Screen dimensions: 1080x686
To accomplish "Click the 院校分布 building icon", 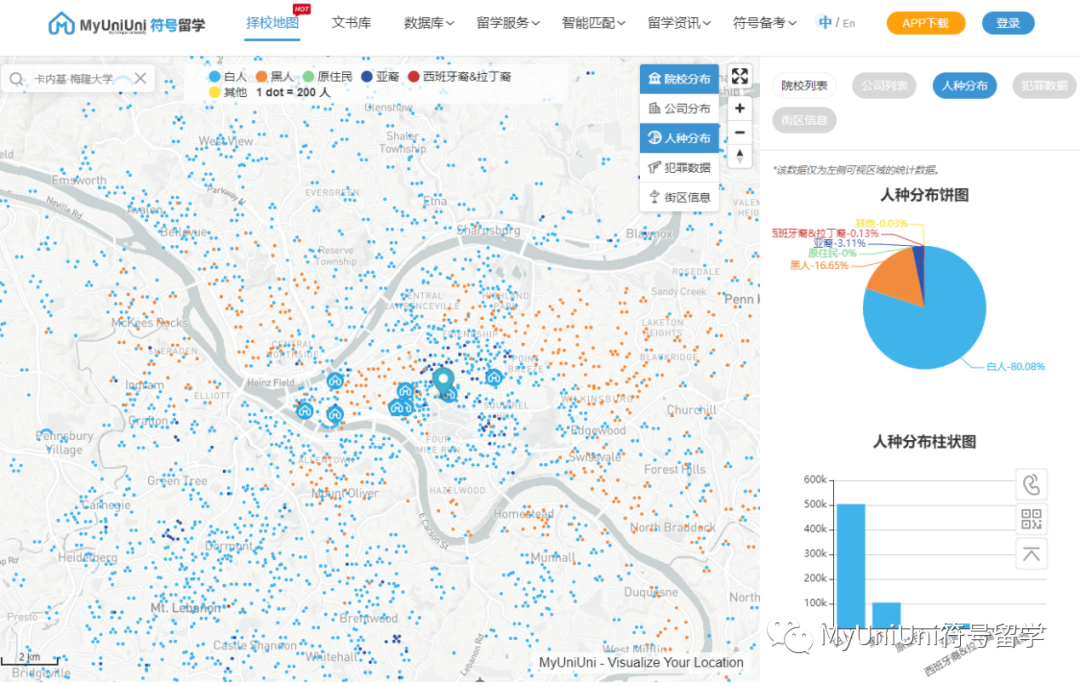I will point(654,79).
